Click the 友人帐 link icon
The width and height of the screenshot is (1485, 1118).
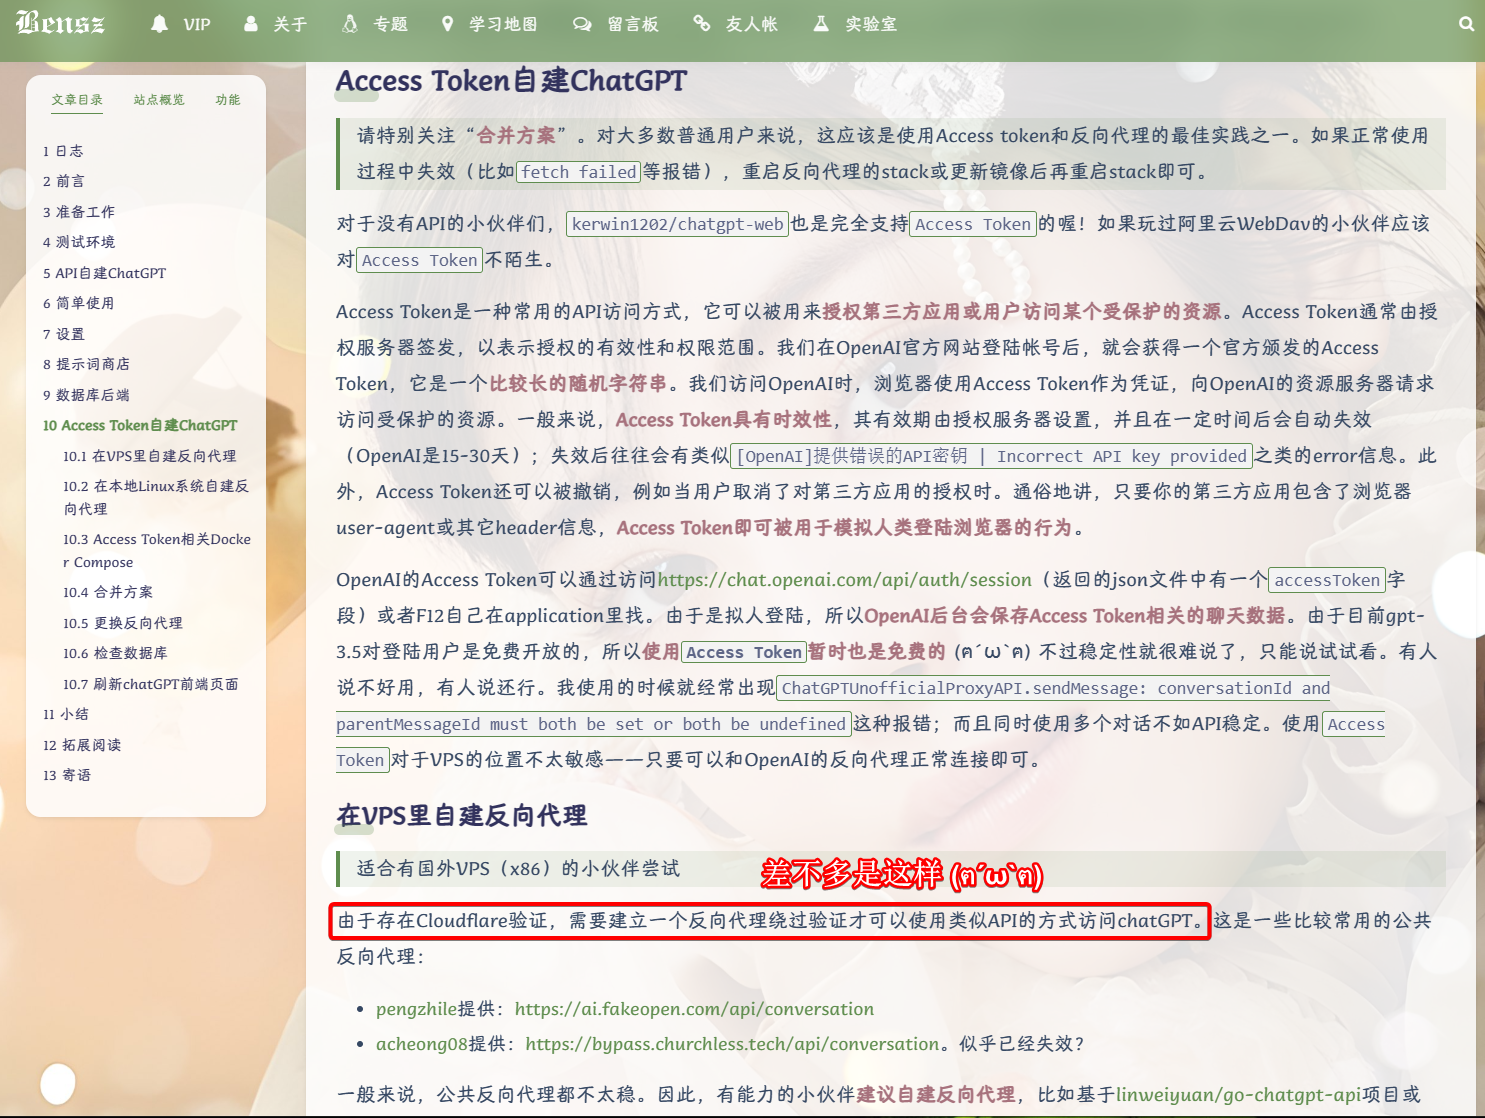701,23
